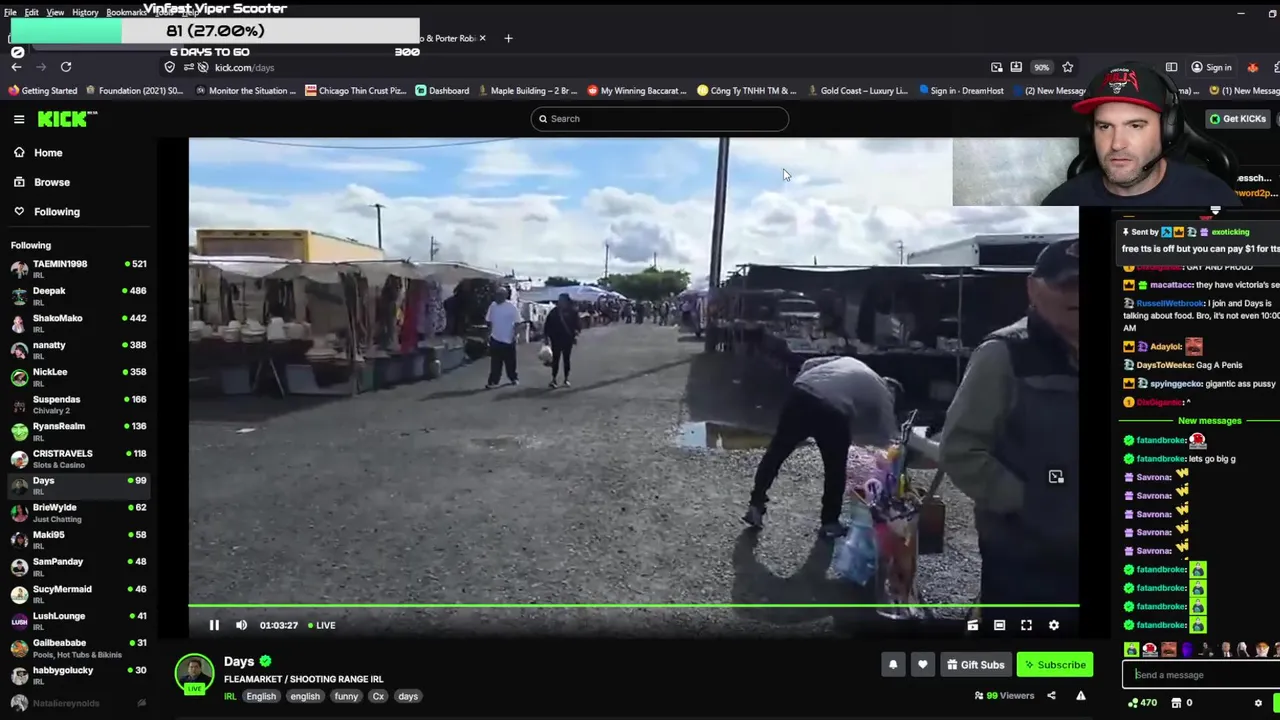Open chat settings gear icon

1258,703
